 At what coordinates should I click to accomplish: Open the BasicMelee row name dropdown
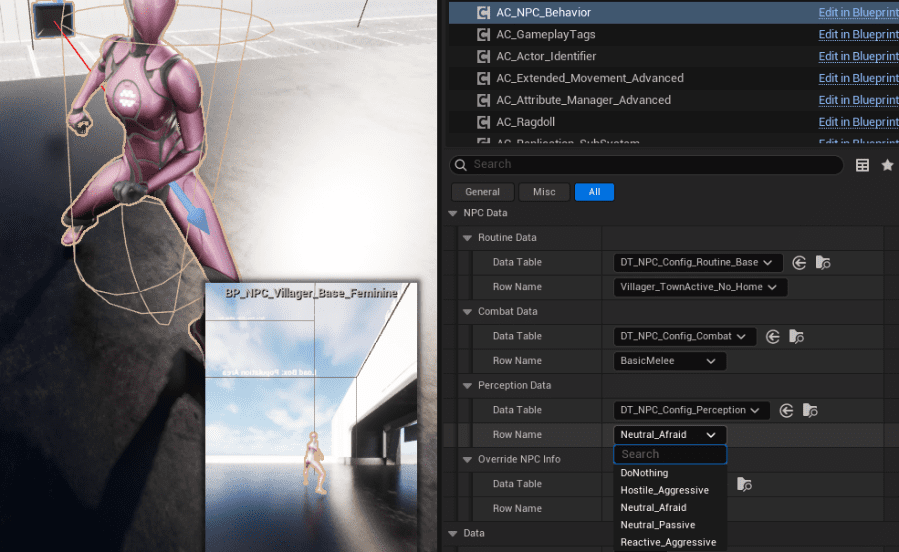click(x=670, y=361)
